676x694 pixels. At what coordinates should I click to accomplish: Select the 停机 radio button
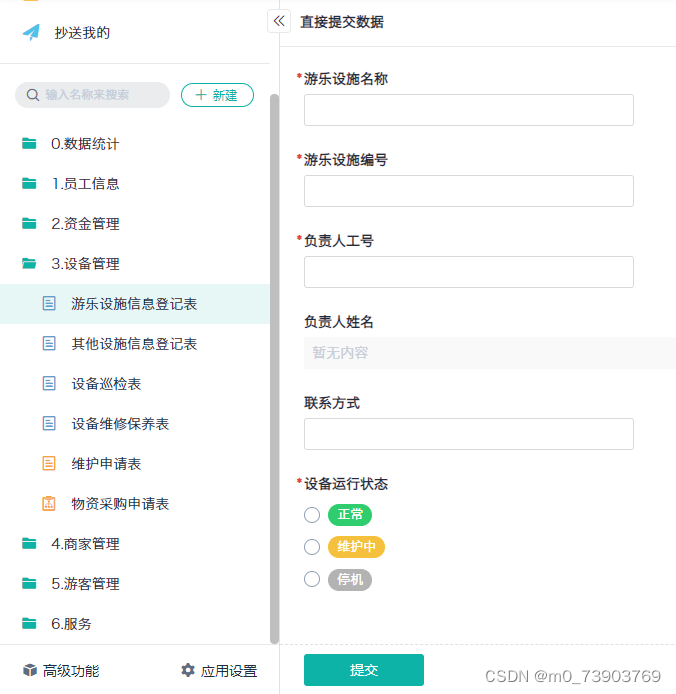pyautogui.click(x=312, y=579)
